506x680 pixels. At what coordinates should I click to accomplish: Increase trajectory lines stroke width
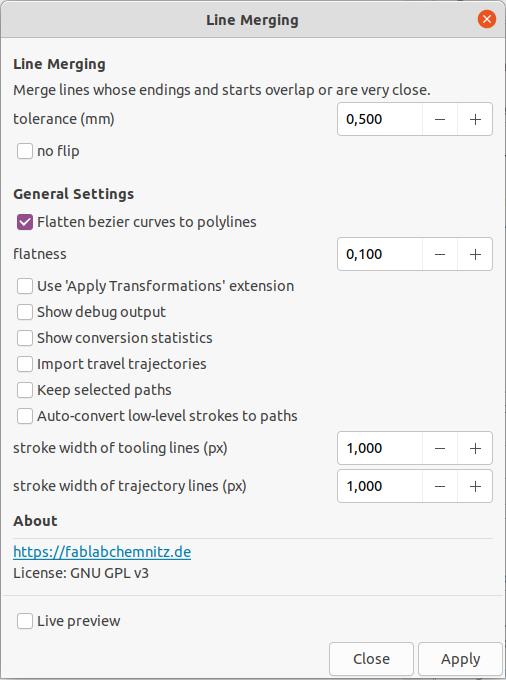[x=475, y=486]
